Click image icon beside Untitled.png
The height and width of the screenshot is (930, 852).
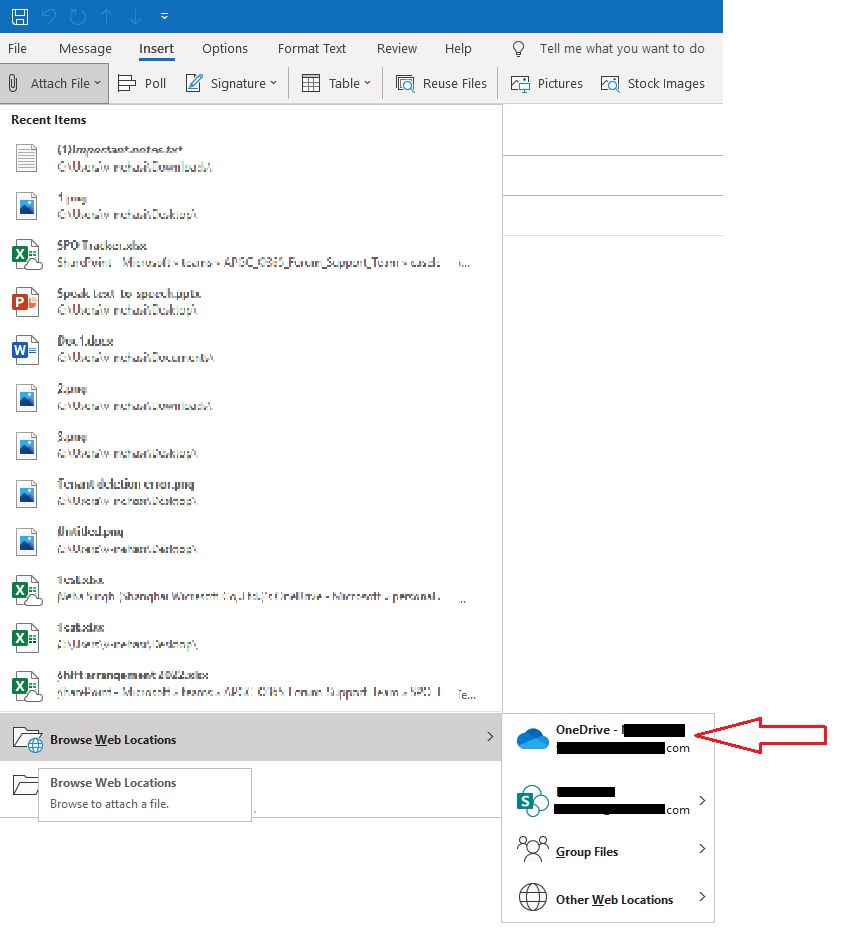point(27,542)
